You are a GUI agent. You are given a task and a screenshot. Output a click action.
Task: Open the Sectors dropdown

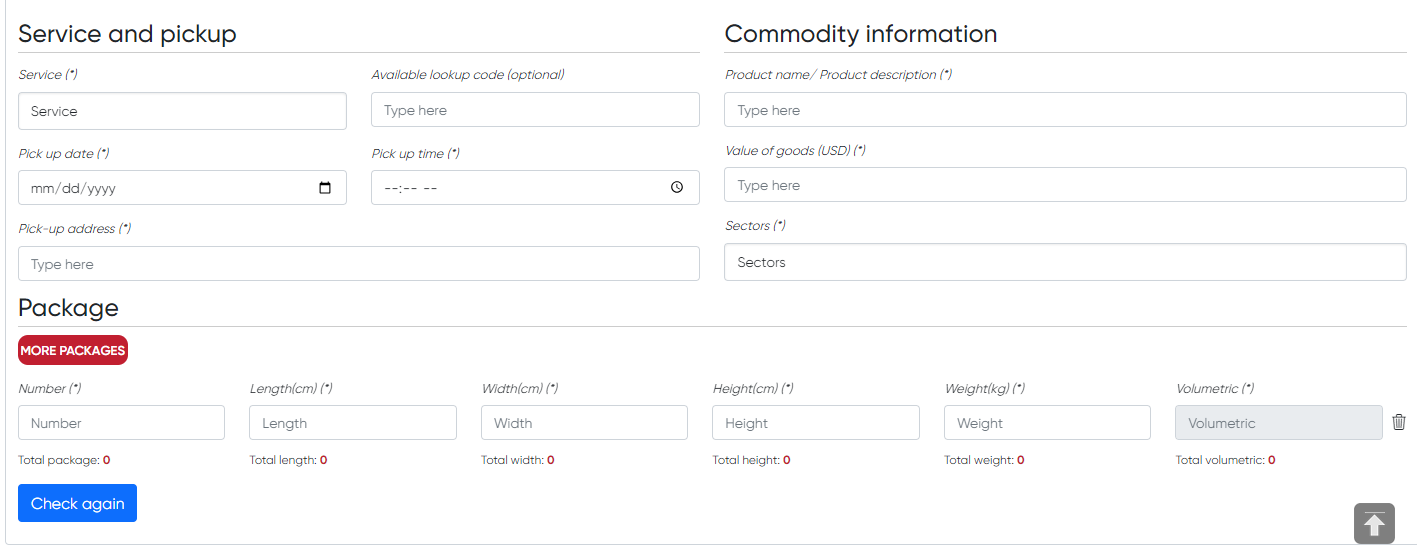(1065, 262)
